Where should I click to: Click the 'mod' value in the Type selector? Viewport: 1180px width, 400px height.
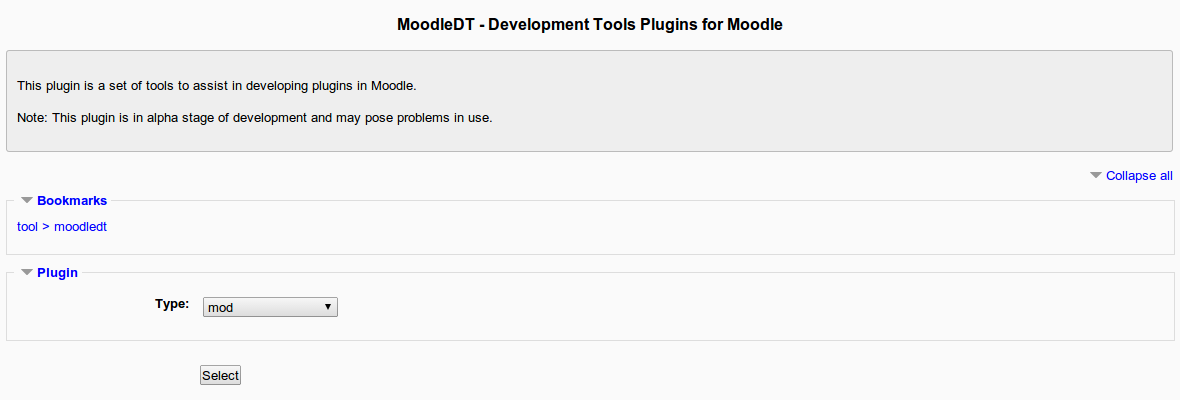click(x=220, y=308)
